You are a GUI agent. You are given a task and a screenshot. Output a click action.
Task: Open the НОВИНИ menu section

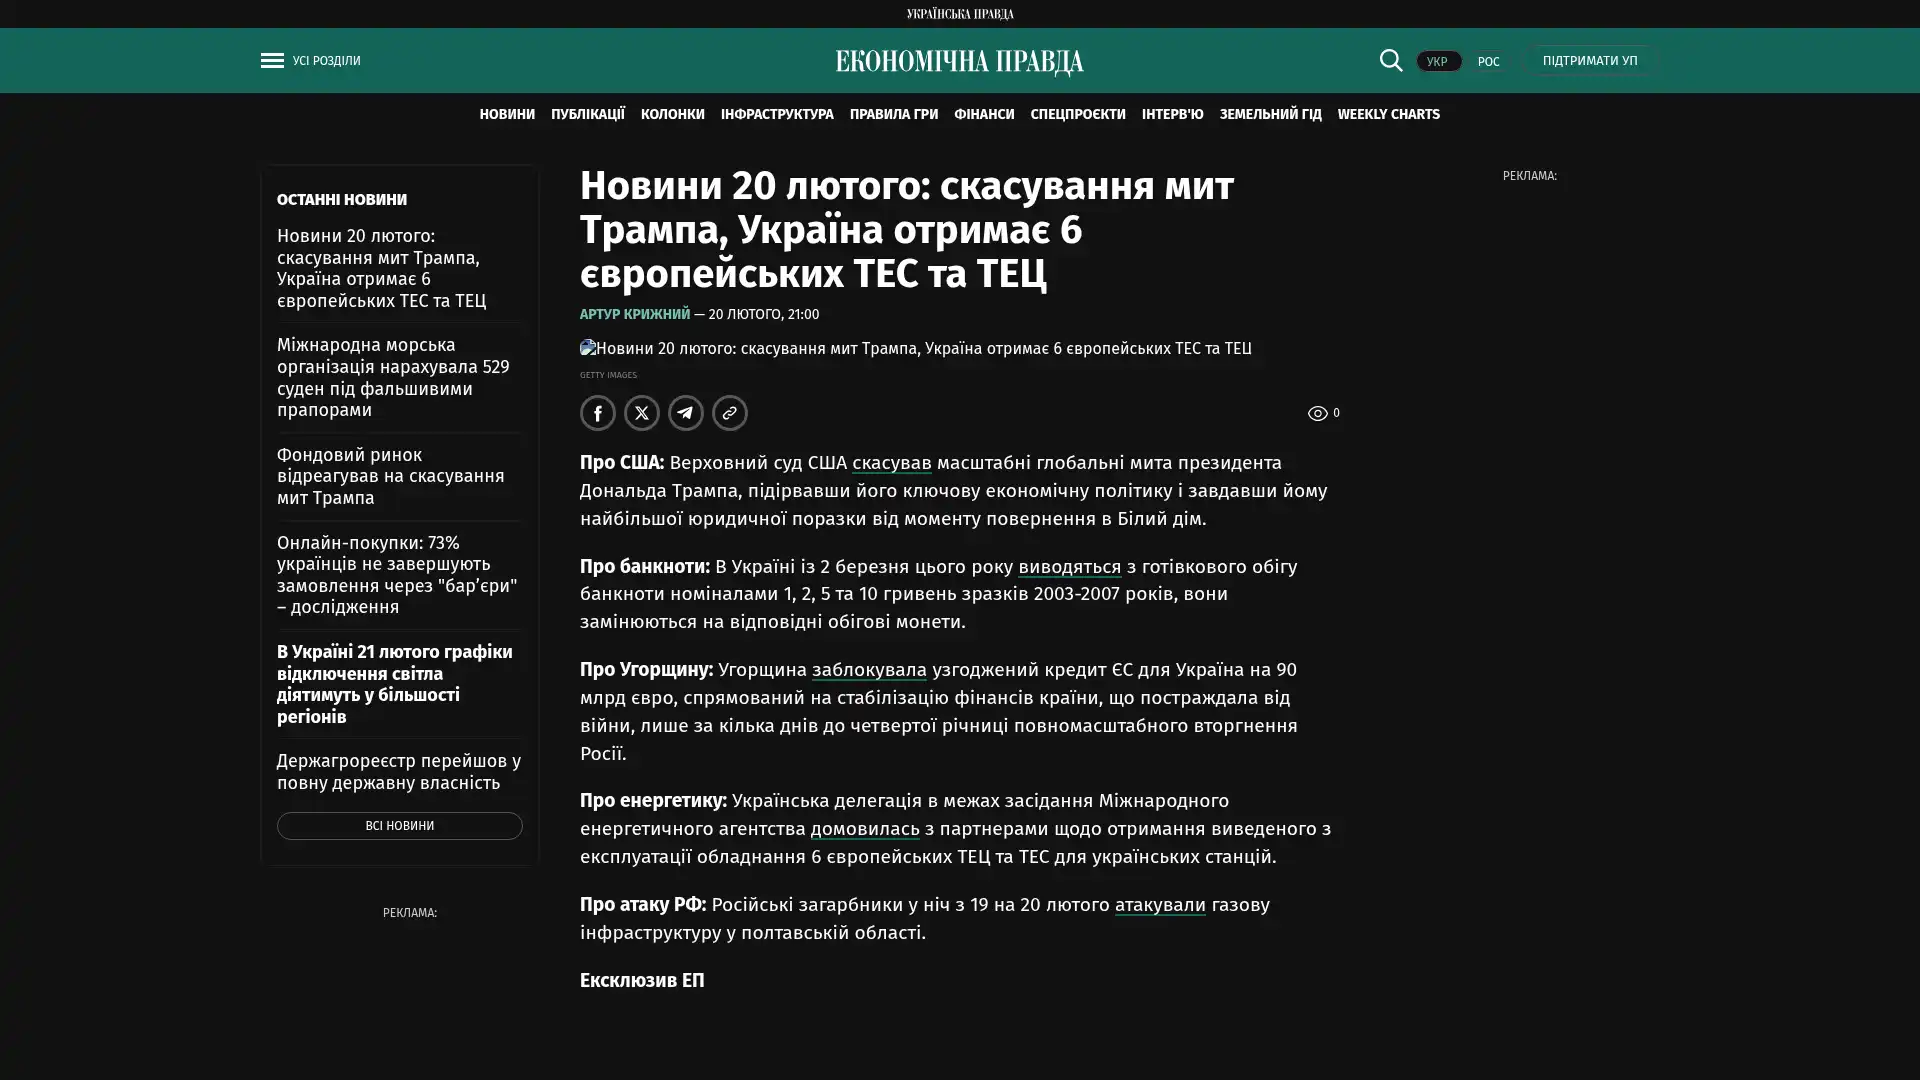pos(506,114)
